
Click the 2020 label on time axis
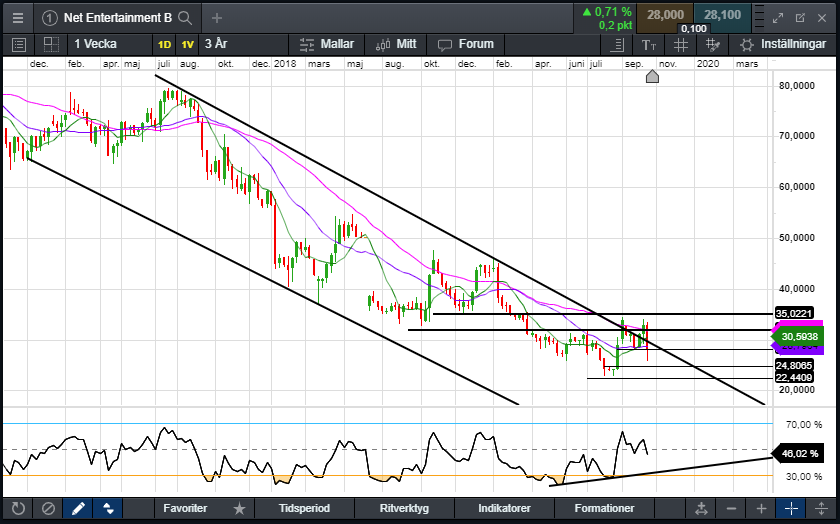pyautogui.click(x=708, y=64)
